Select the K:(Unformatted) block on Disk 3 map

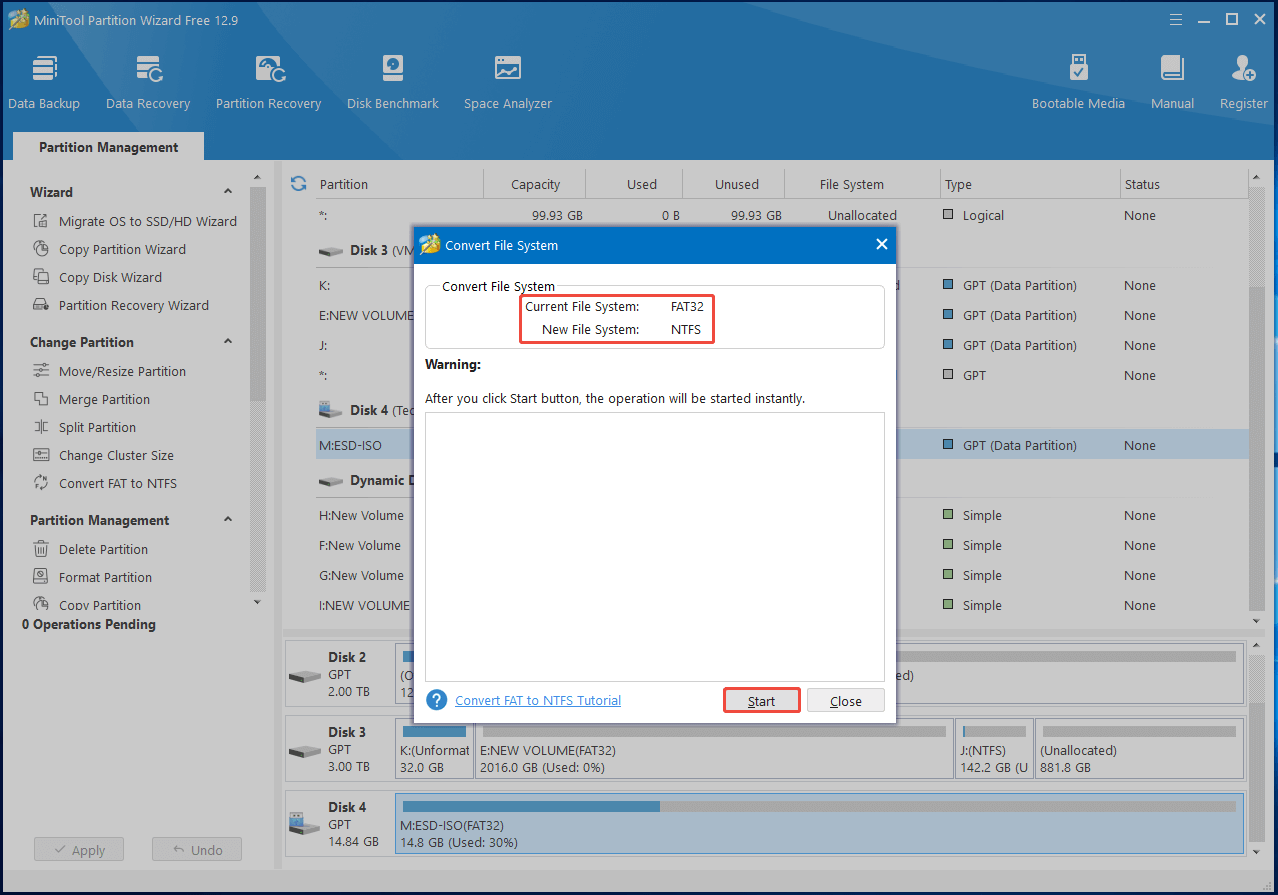(x=435, y=747)
